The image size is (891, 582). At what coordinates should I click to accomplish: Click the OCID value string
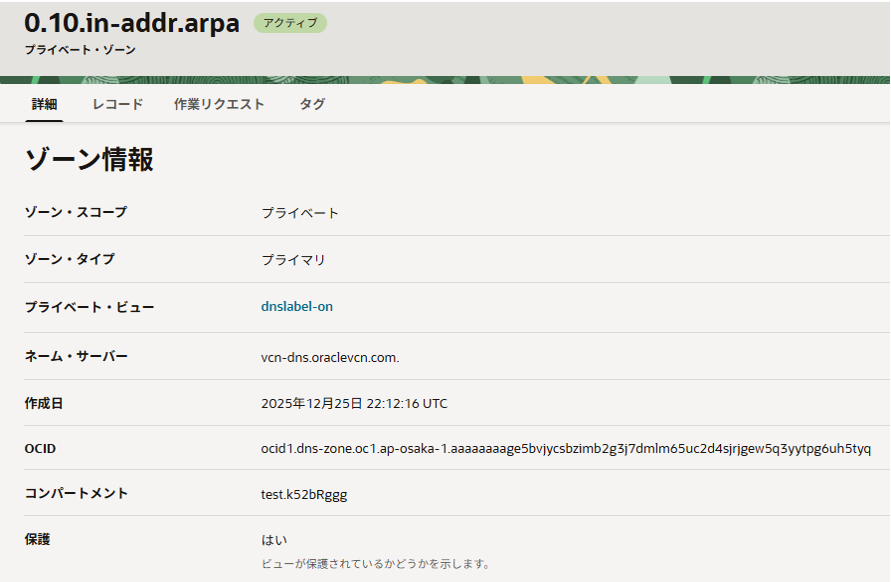pyautogui.click(x=566, y=449)
